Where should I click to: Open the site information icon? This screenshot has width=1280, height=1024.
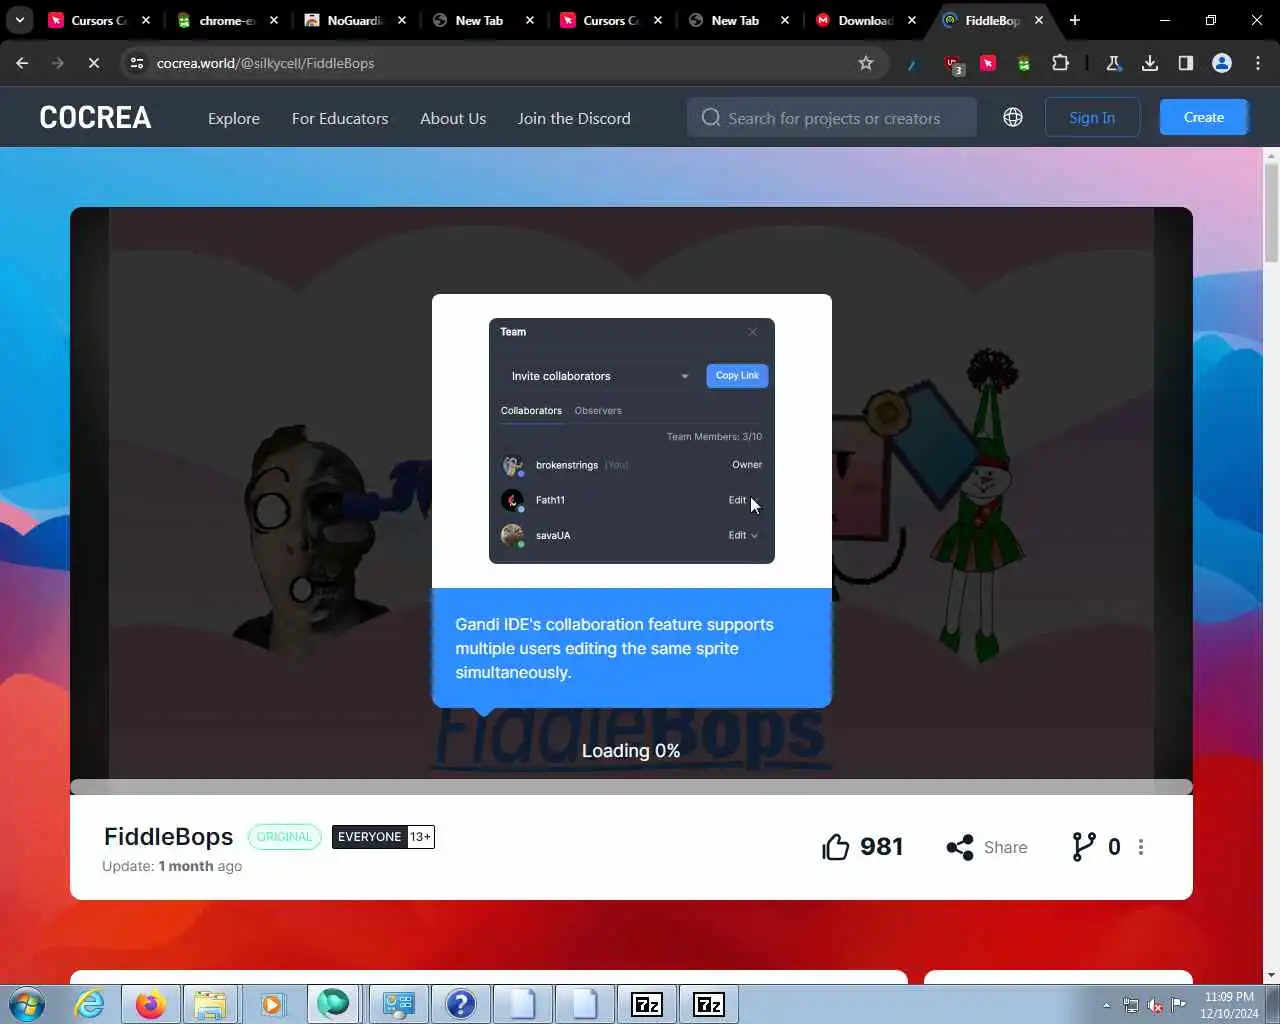point(136,63)
